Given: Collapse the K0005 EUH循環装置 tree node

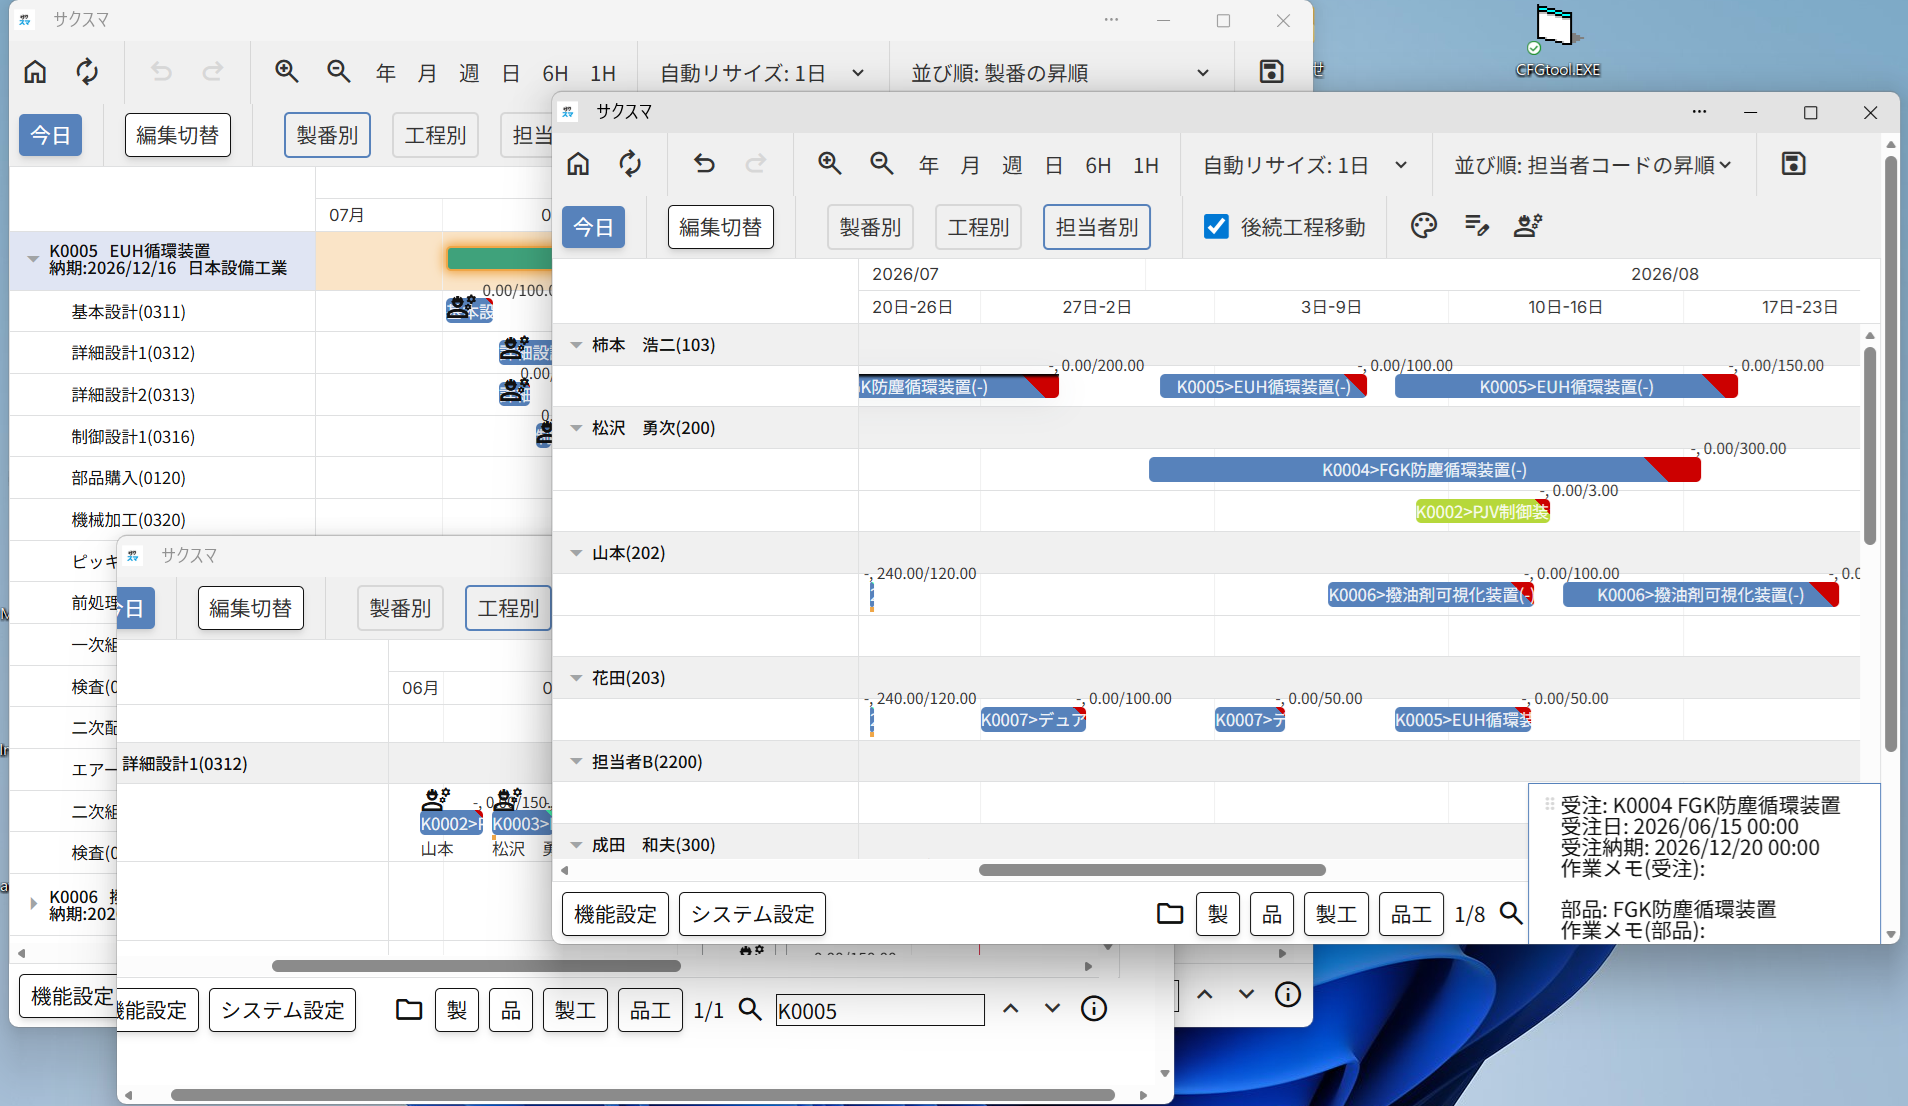Looking at the screenshot, I should pos(33,259).
